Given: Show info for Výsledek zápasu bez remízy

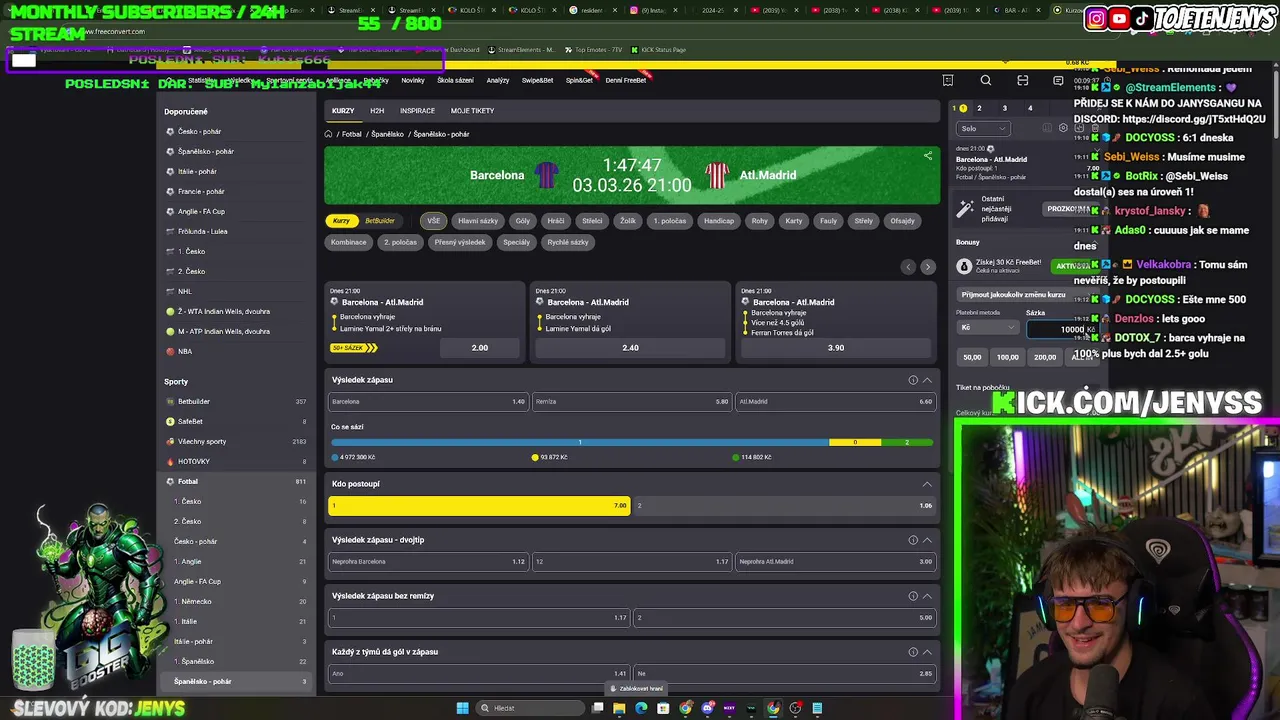Looking at the screenshot, I should coord(913,596).
